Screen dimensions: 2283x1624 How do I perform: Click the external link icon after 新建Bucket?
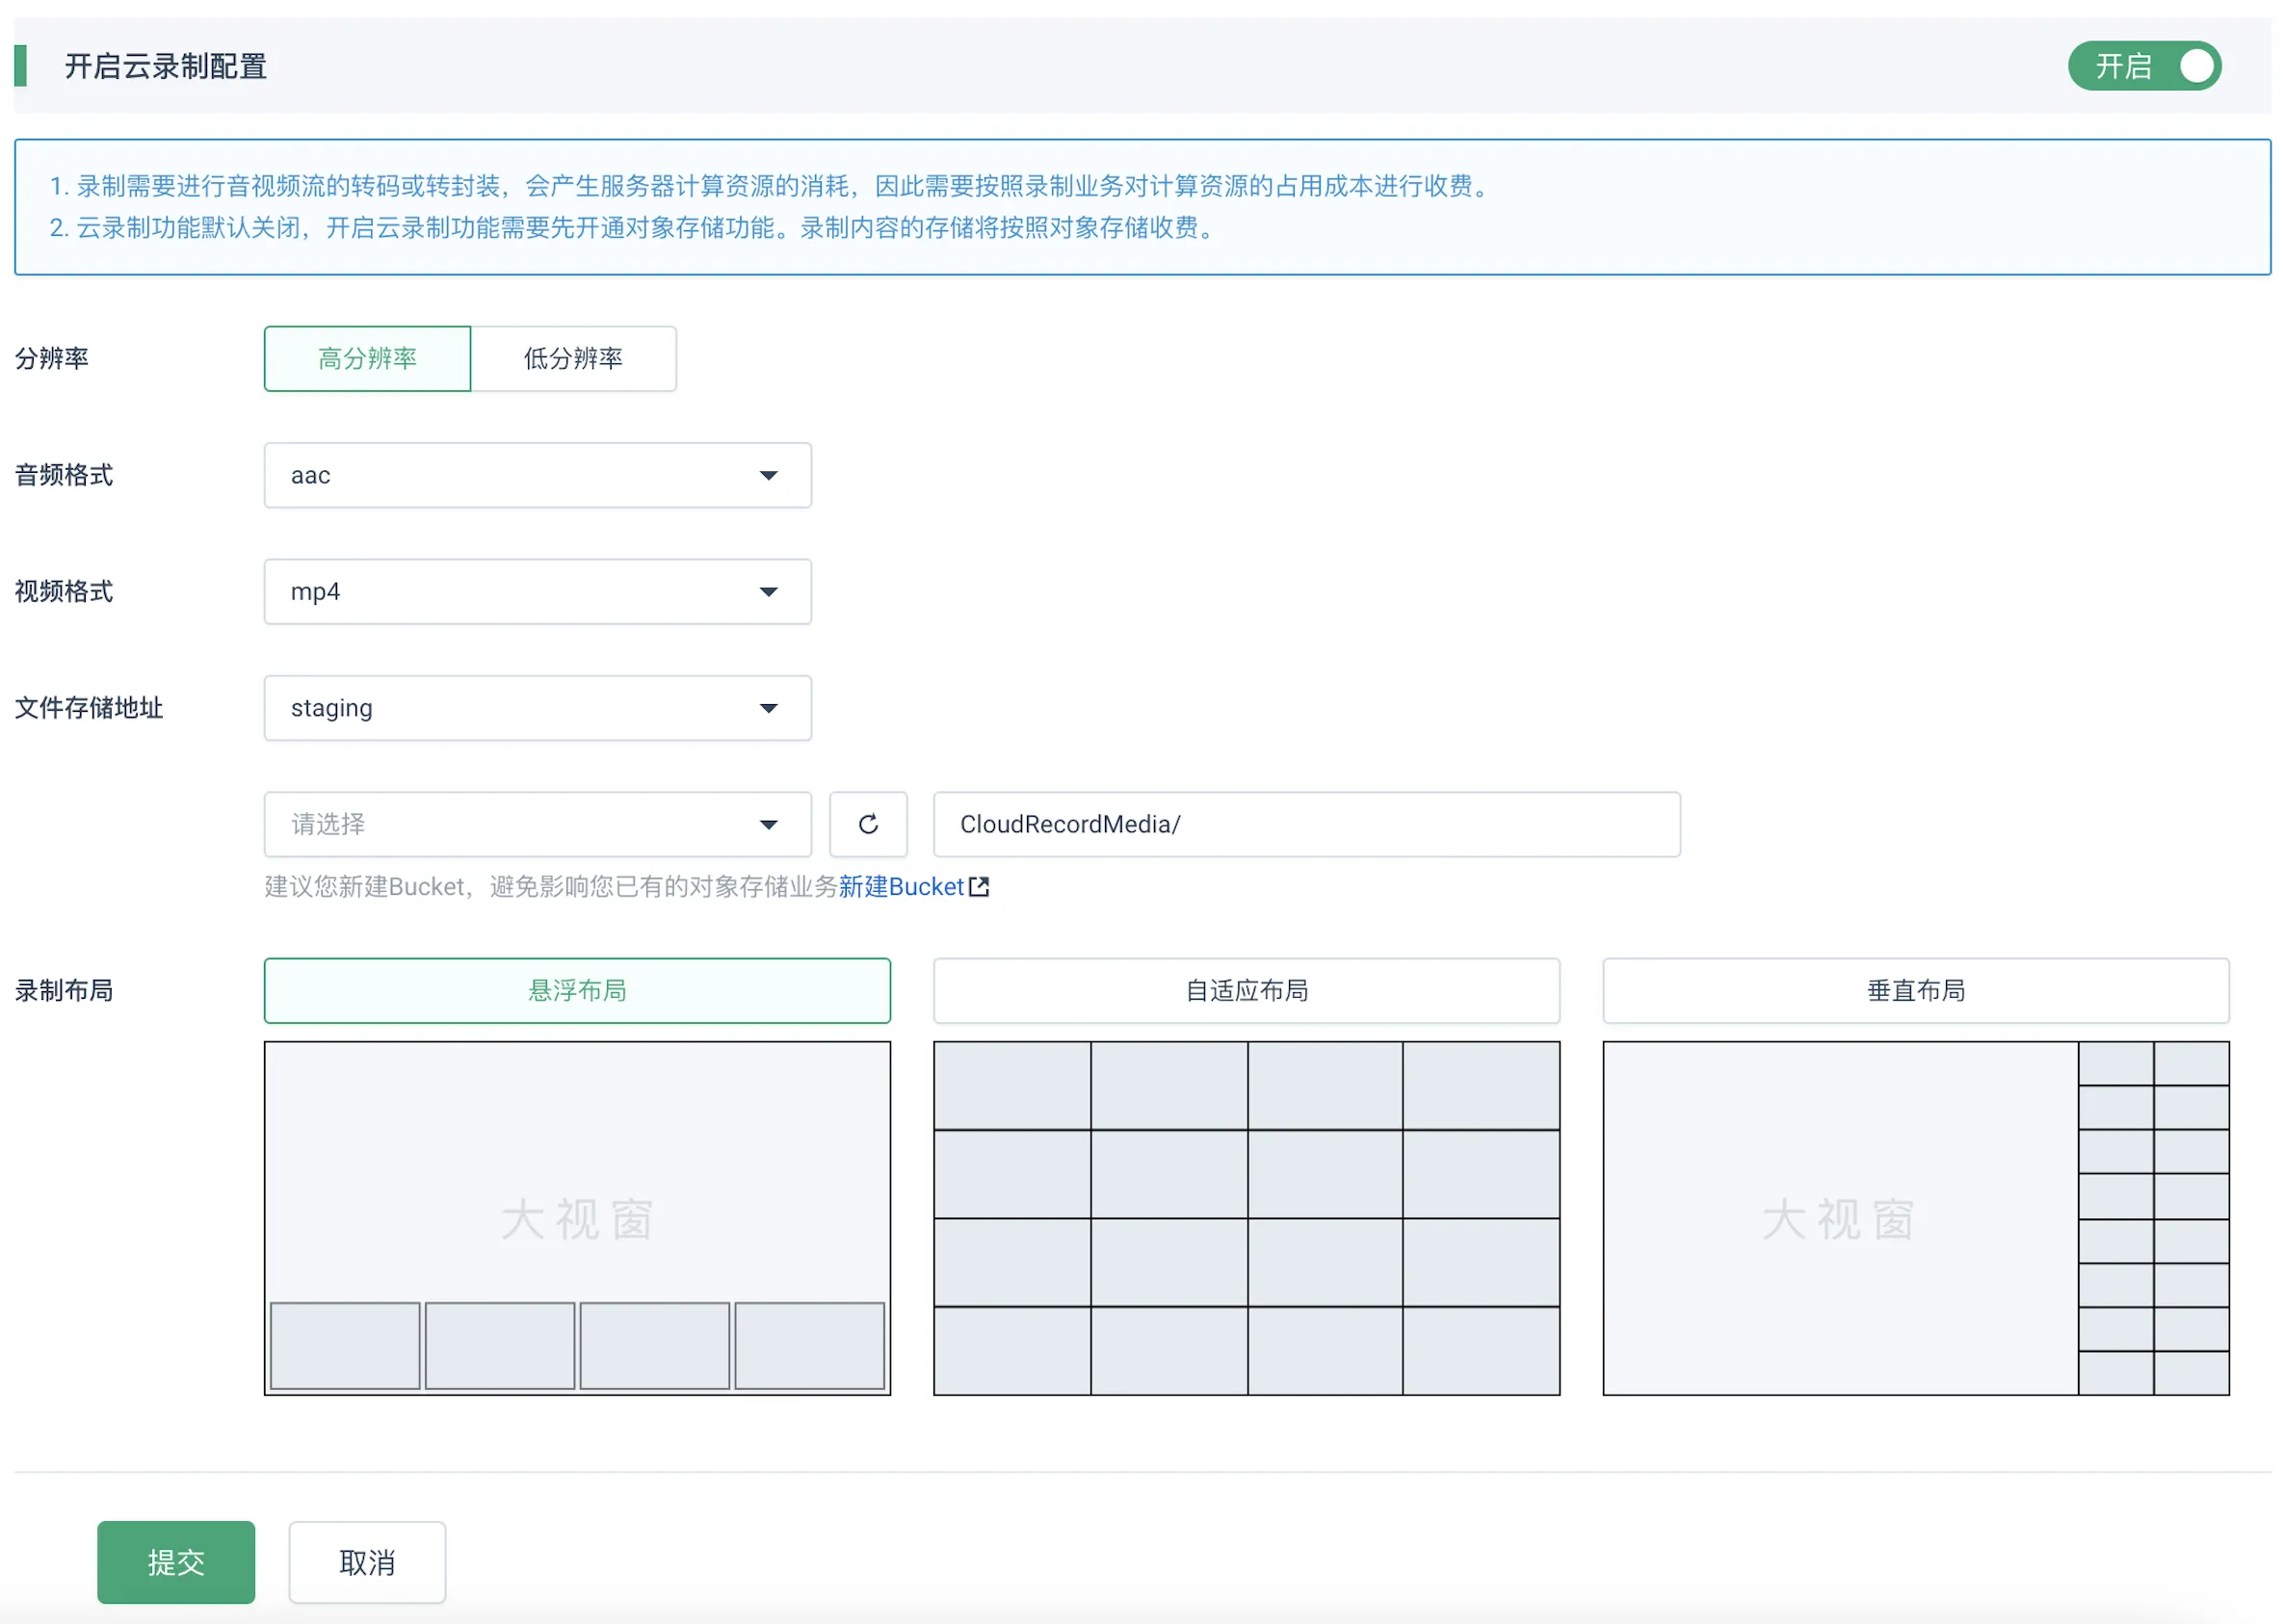pyautogui.click(x=979, y=887)
